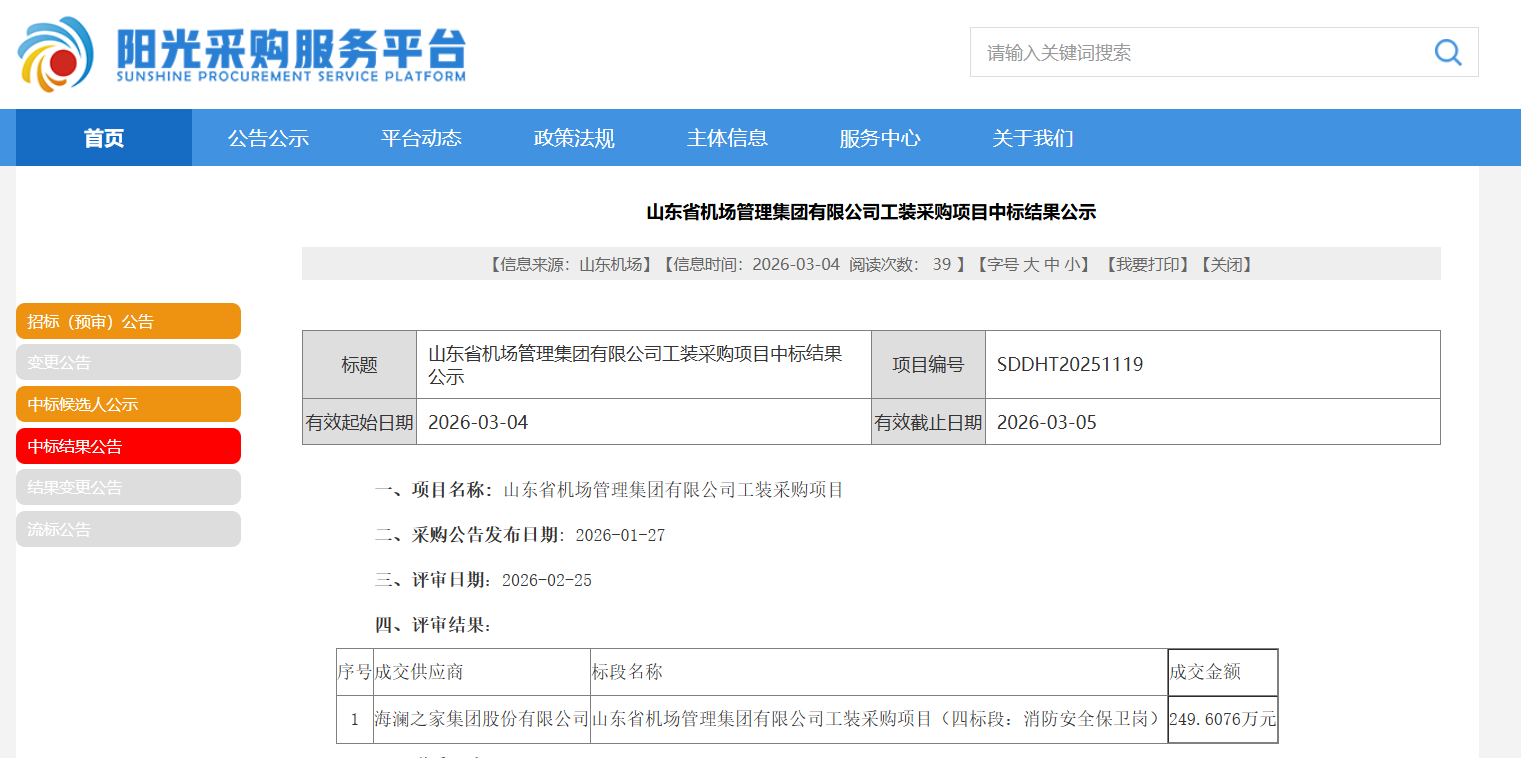Click the 流标公告 sidebar button

pyautogui.click(x=128, y=529)
